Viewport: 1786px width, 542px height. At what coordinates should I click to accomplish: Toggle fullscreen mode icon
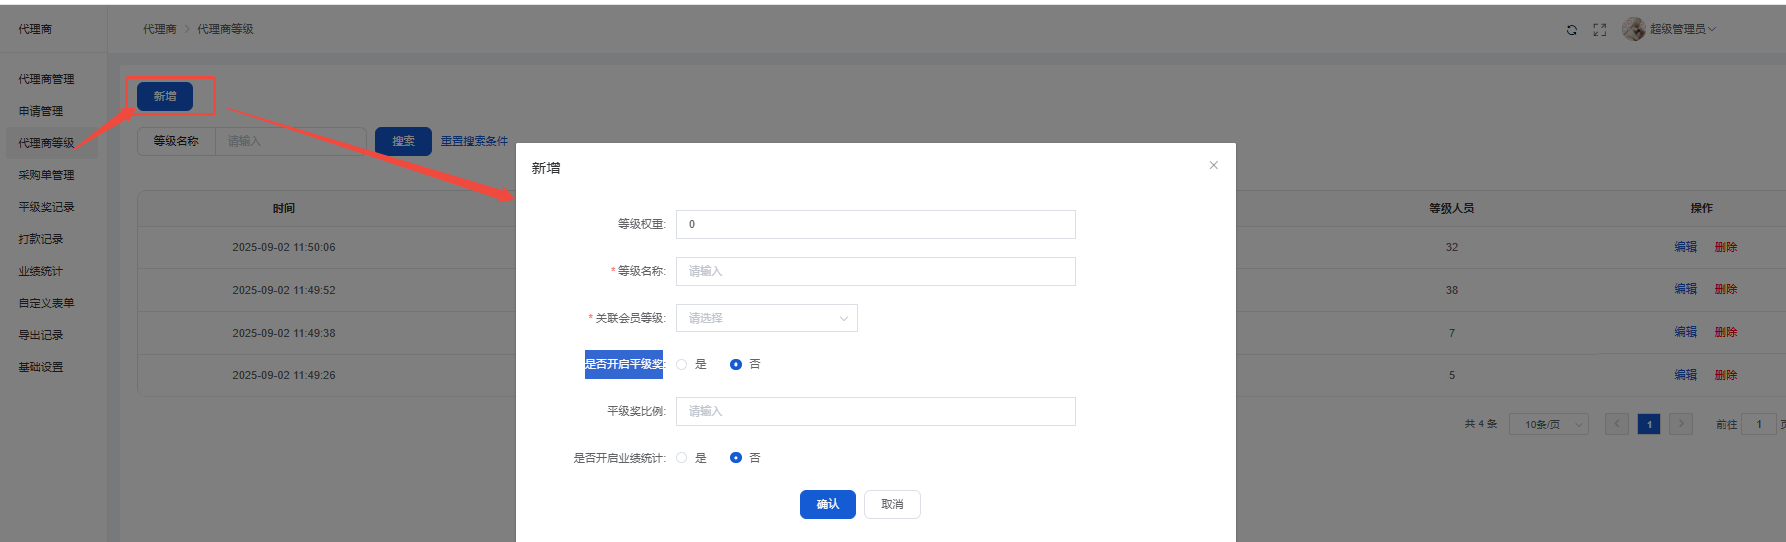(1599, 30)
